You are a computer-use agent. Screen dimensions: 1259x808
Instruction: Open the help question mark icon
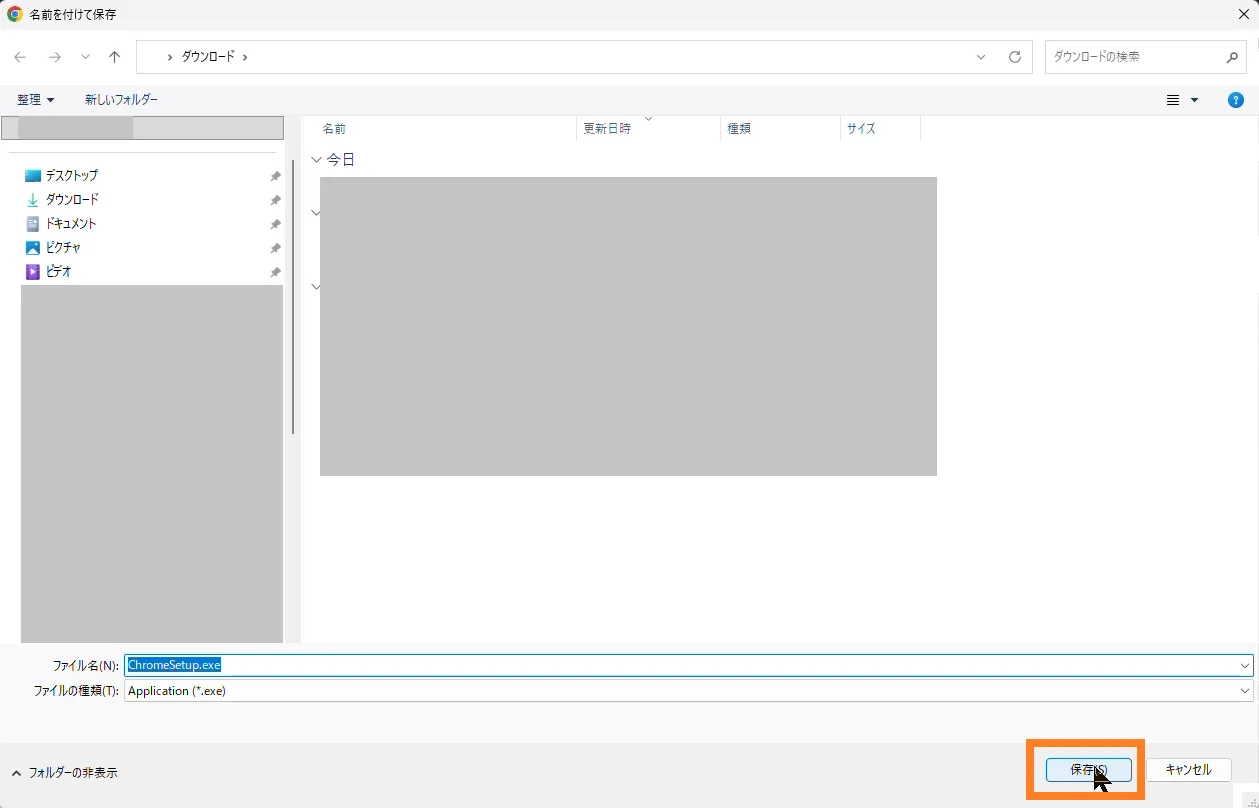(1236, 100)
